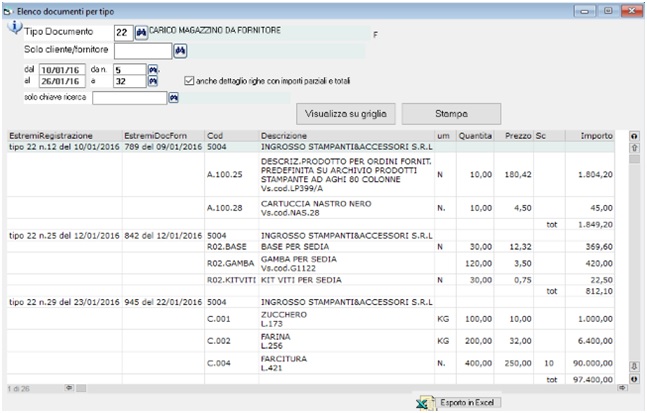Viewport: 647px width, 413px height.
Task: Click product code A.100.25
Action: (224, 175)
